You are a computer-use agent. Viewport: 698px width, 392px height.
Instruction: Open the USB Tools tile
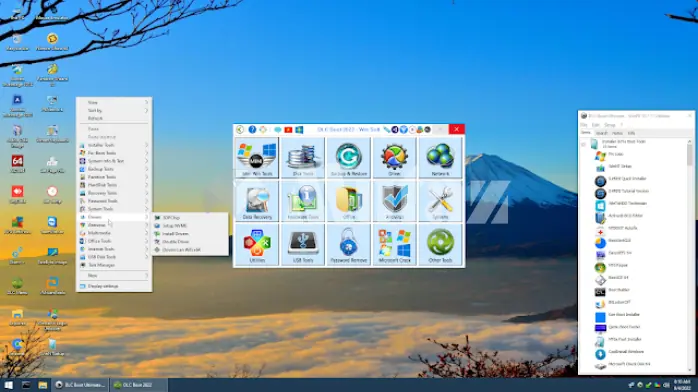[x=303, y=244]
